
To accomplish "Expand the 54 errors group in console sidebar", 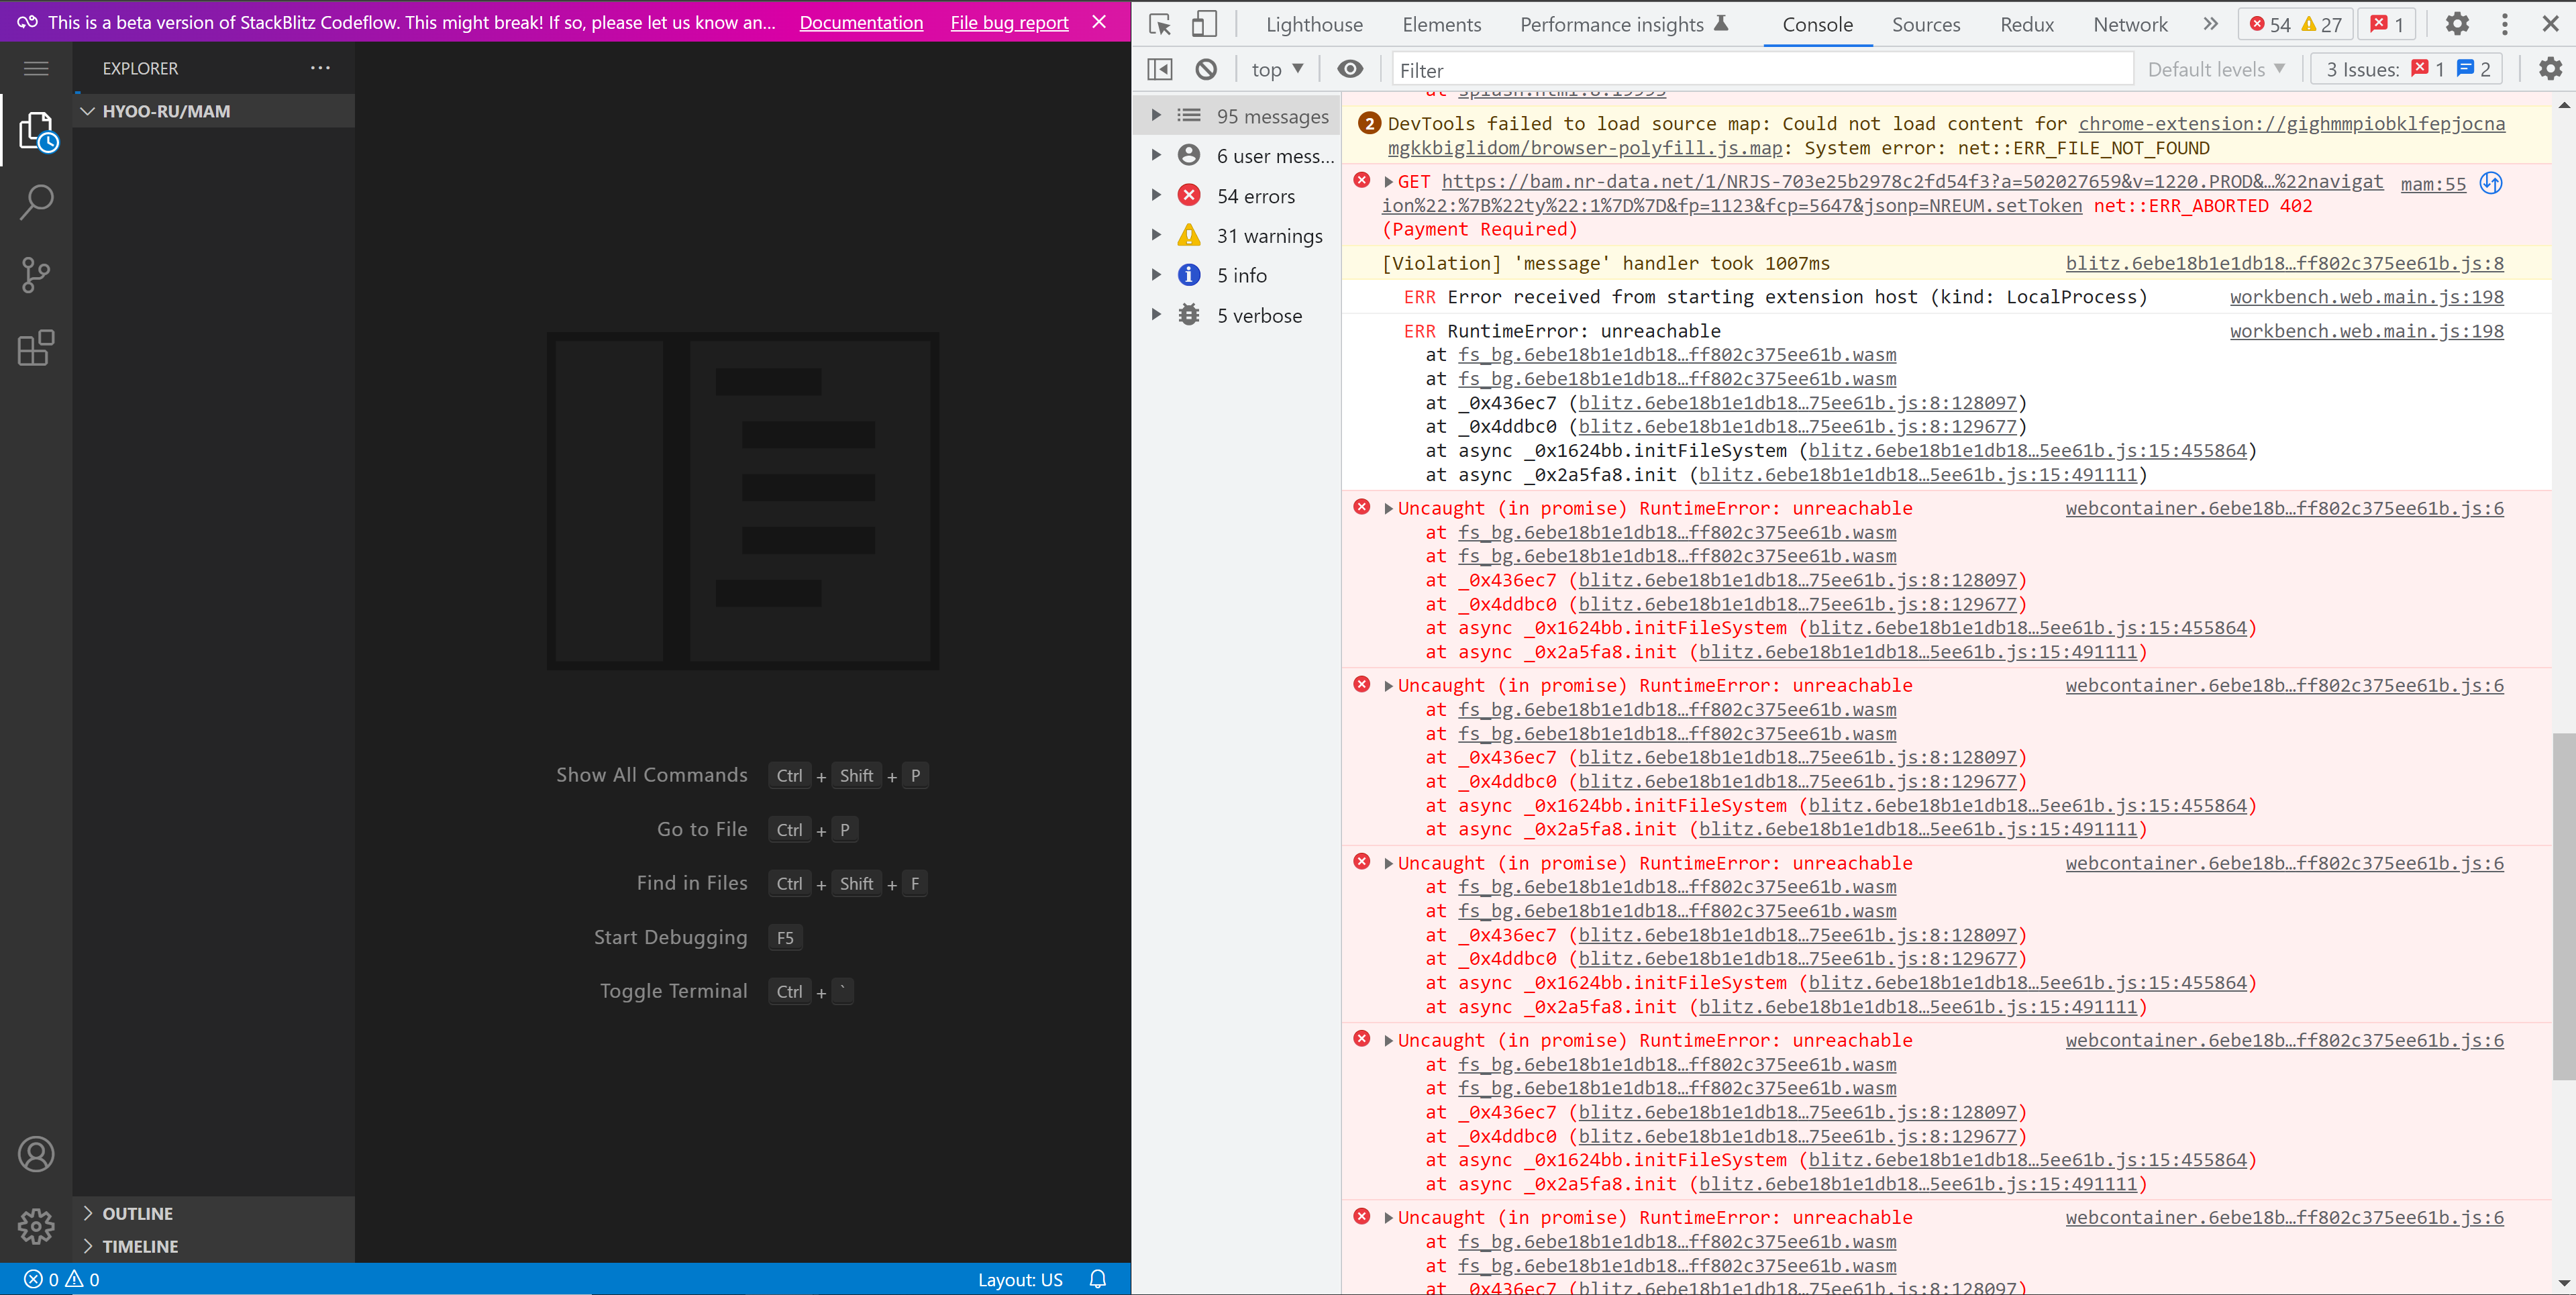I will (1157, 195).
